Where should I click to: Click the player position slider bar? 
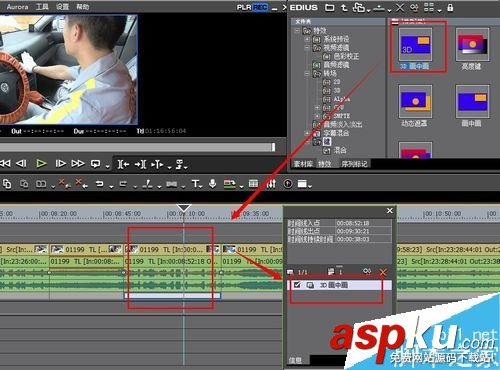137,147
